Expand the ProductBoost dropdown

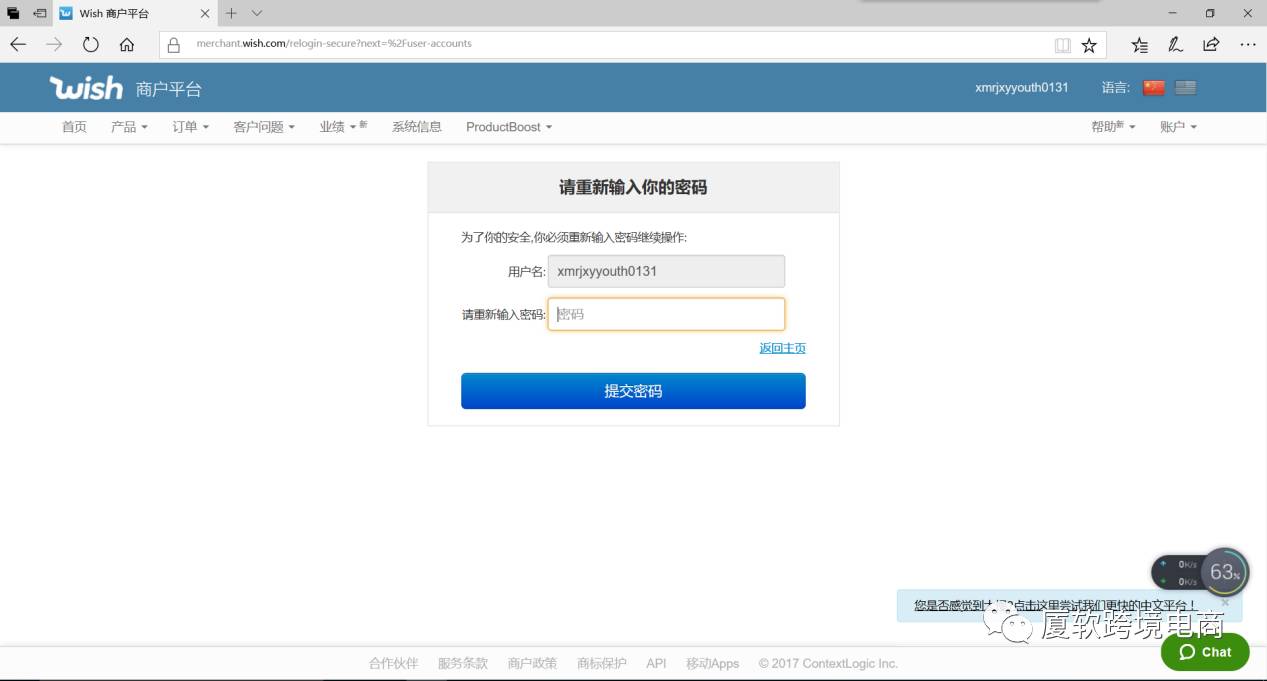pos(509,127)
